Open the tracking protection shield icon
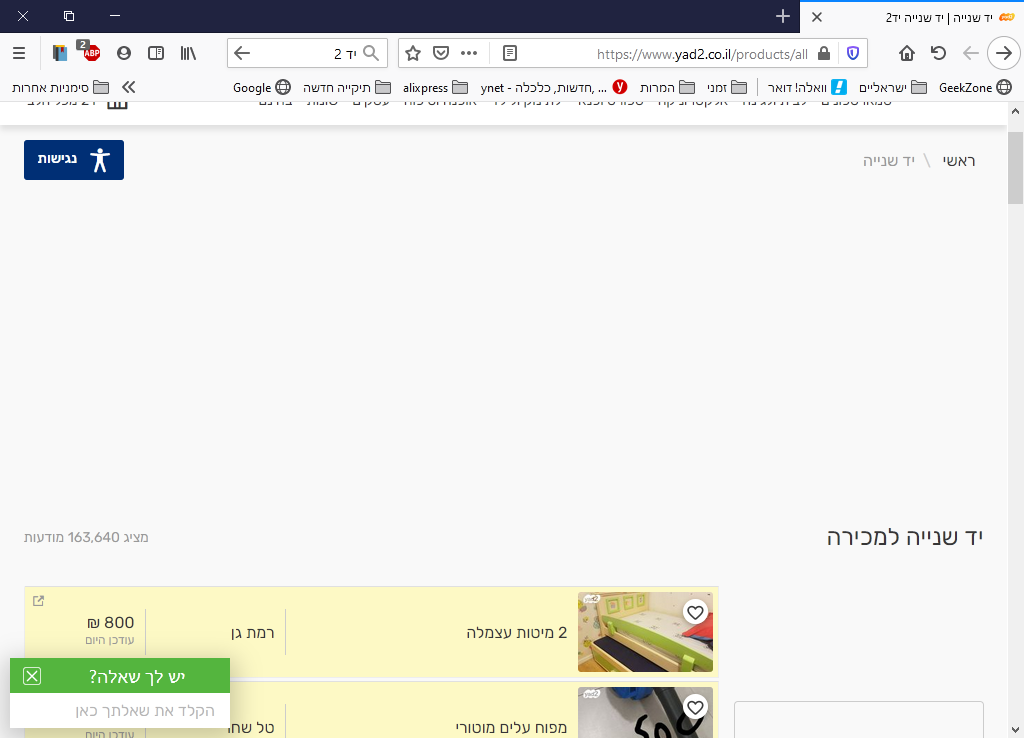Image resolution: width=1024 pixels, height=738 pixels. (x=852, y=53)
